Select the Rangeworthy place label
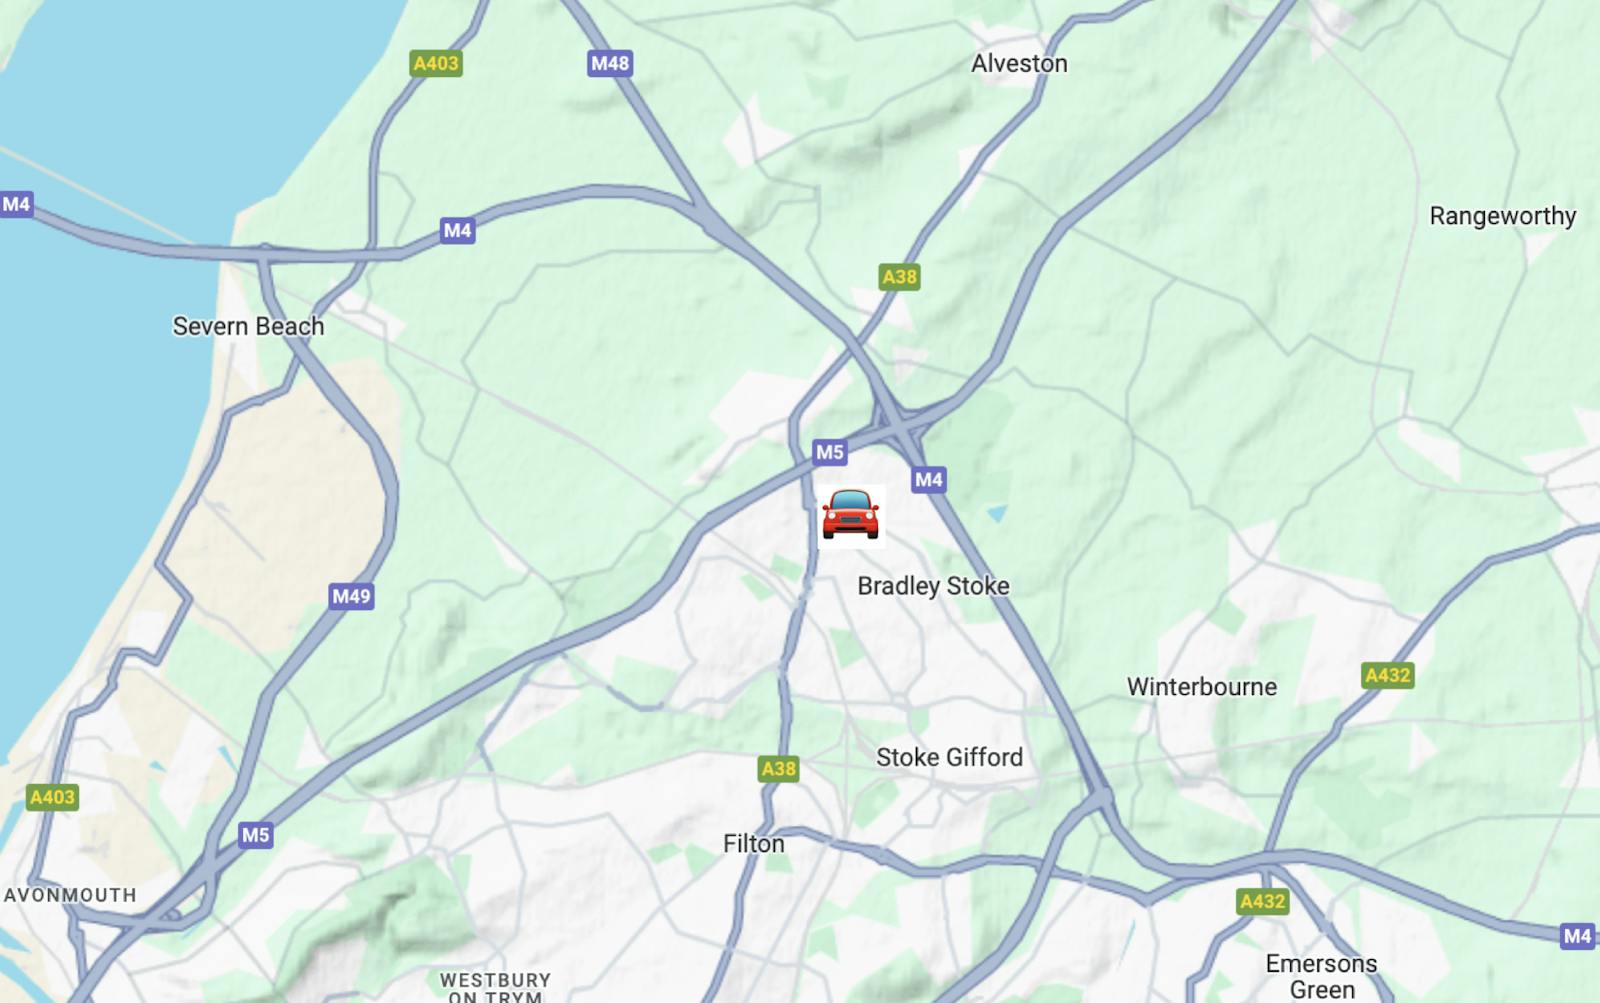This screenshot has width=1600, height=1003. [x=1502, y=216]
